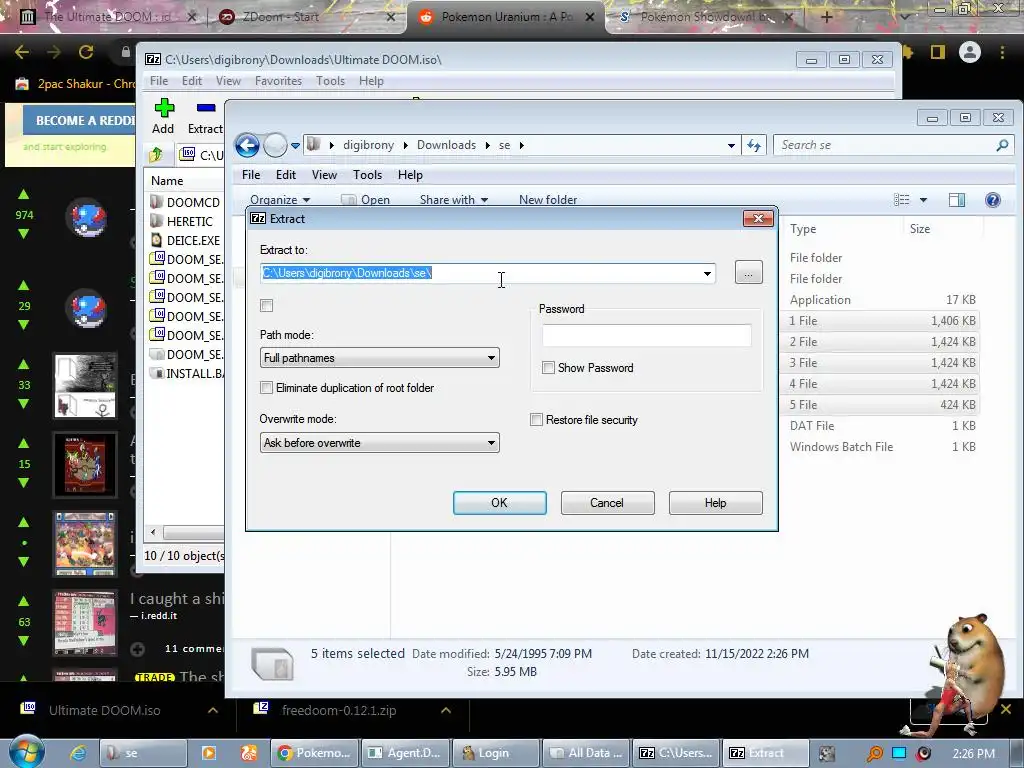The height and width of the screenshot is (768, 1024).
Task: Click Open in Explorer toolbar
Action: 367,200
